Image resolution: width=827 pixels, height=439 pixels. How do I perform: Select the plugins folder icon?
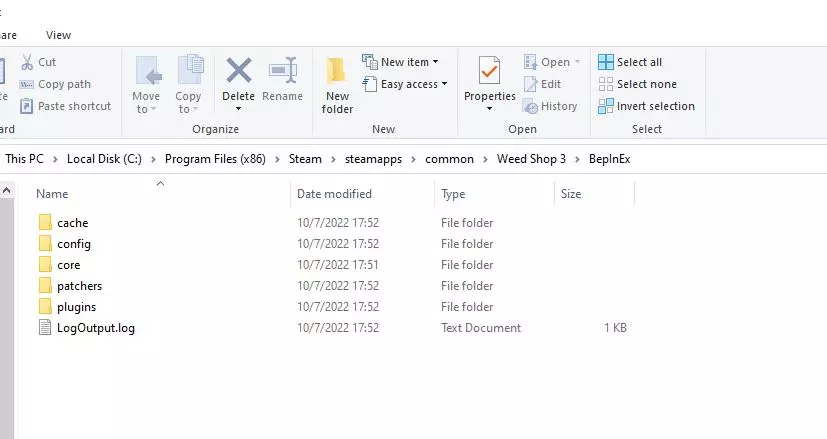(45, 307)
